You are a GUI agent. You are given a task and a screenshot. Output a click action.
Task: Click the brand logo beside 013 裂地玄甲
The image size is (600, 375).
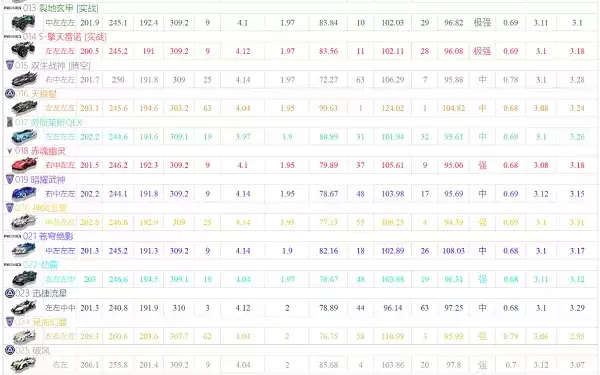[x=12, y=8]
